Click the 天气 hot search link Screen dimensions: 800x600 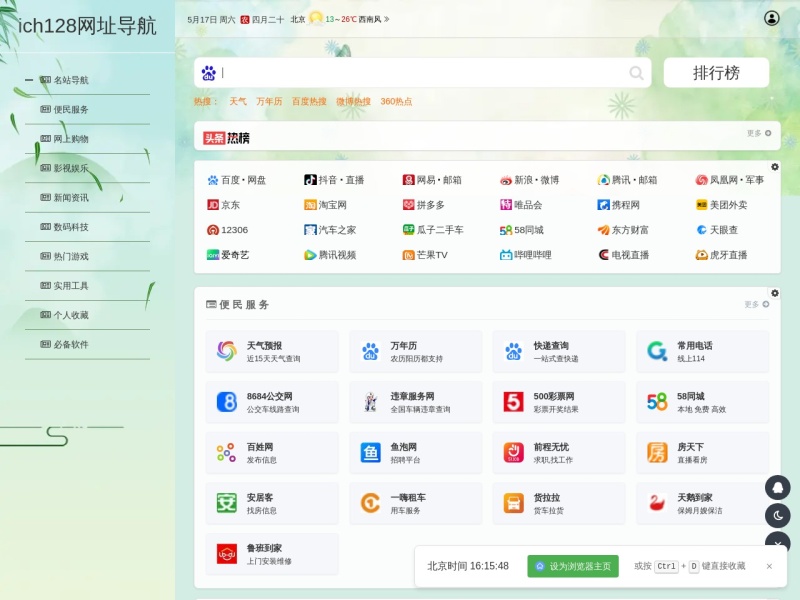tap(238, 102)
